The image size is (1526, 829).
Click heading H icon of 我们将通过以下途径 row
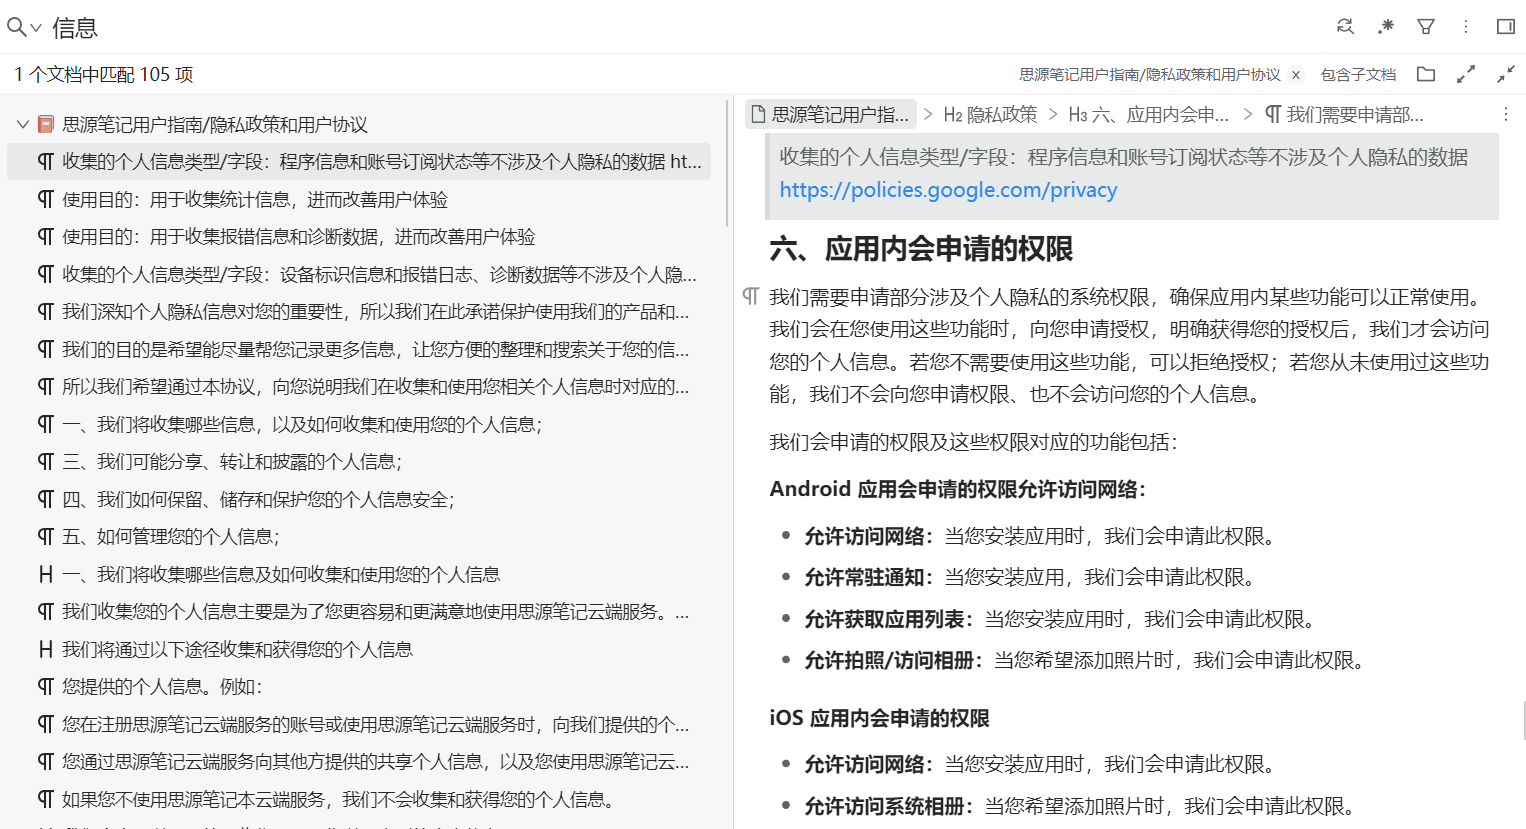45,650
